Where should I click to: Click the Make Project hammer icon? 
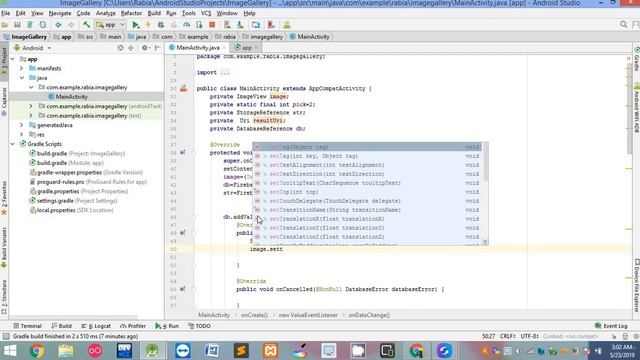click(87, 25)
